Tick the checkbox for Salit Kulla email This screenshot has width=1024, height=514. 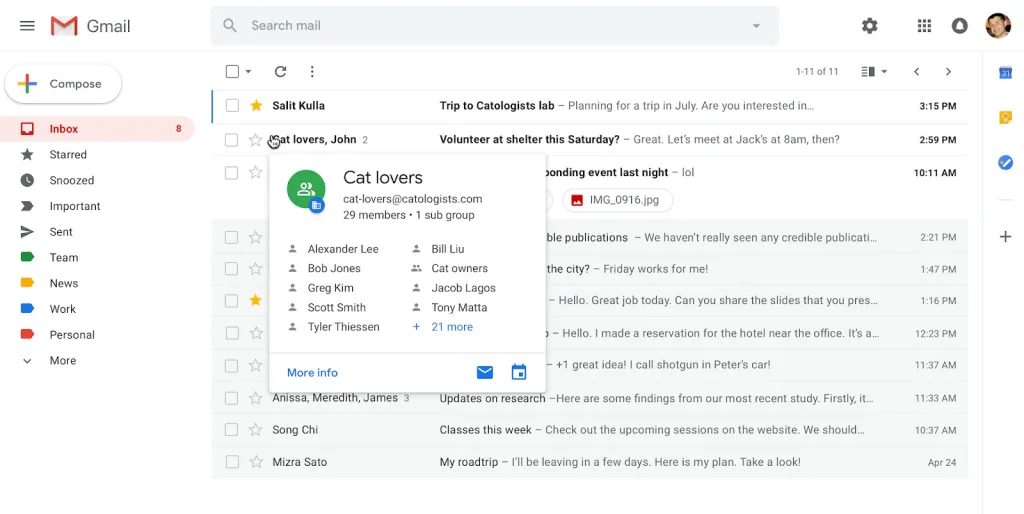point(232,106)
